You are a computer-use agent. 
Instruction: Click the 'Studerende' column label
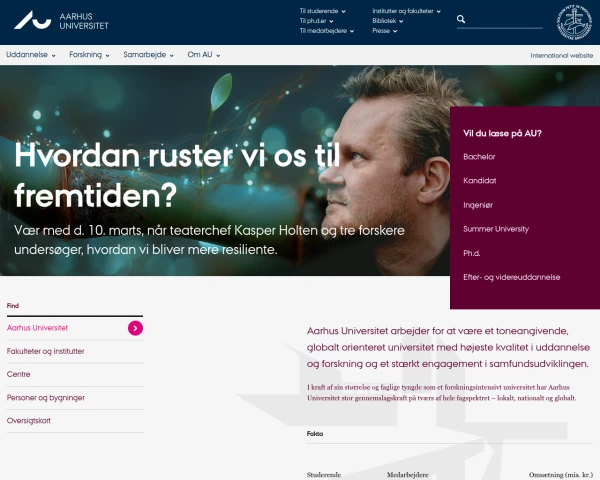324,475
